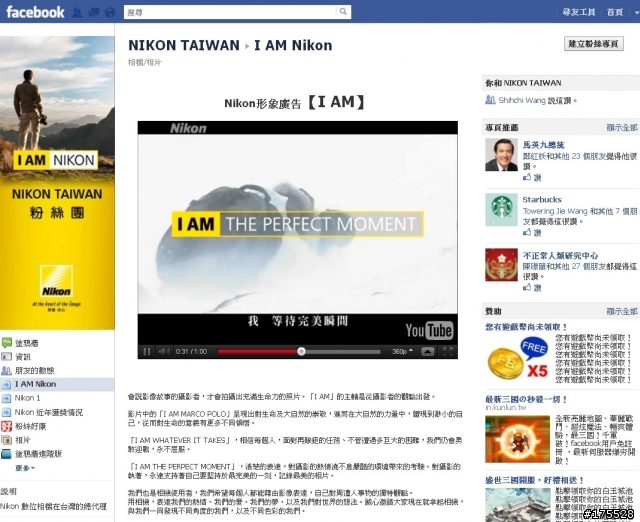Open the 資訊 info tab
The height and width of the screenshot is (522, 640).
click(23, 357)
